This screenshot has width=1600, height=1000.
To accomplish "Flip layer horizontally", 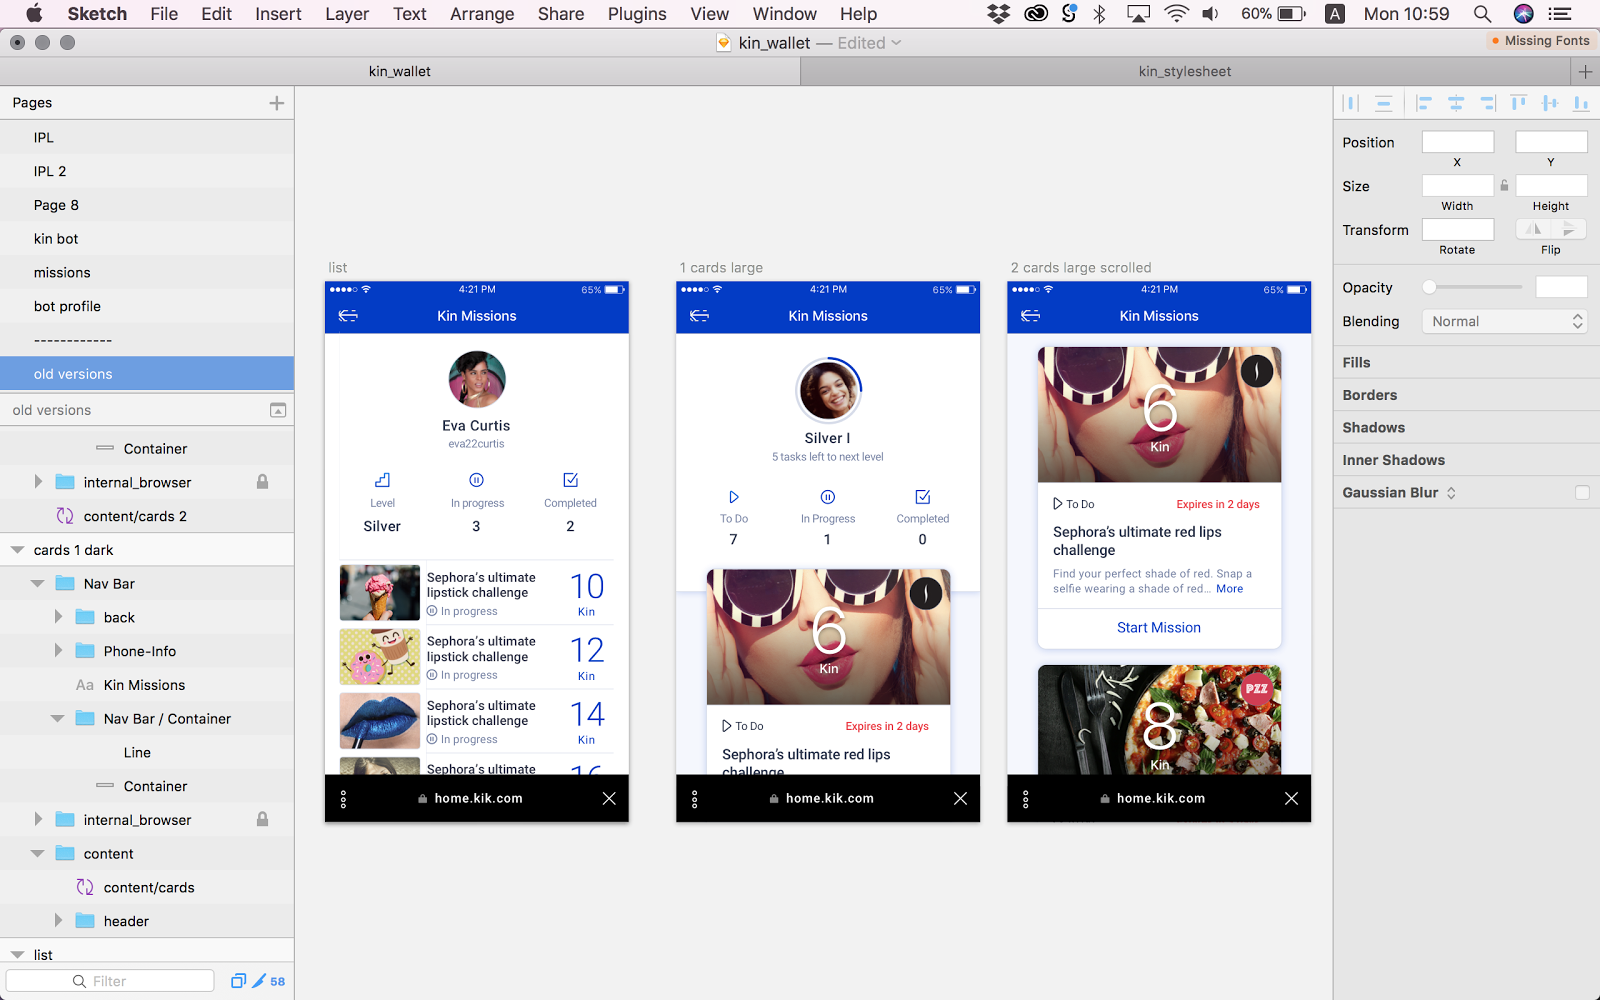I will pyautogui.click(x=1533, y=229).
